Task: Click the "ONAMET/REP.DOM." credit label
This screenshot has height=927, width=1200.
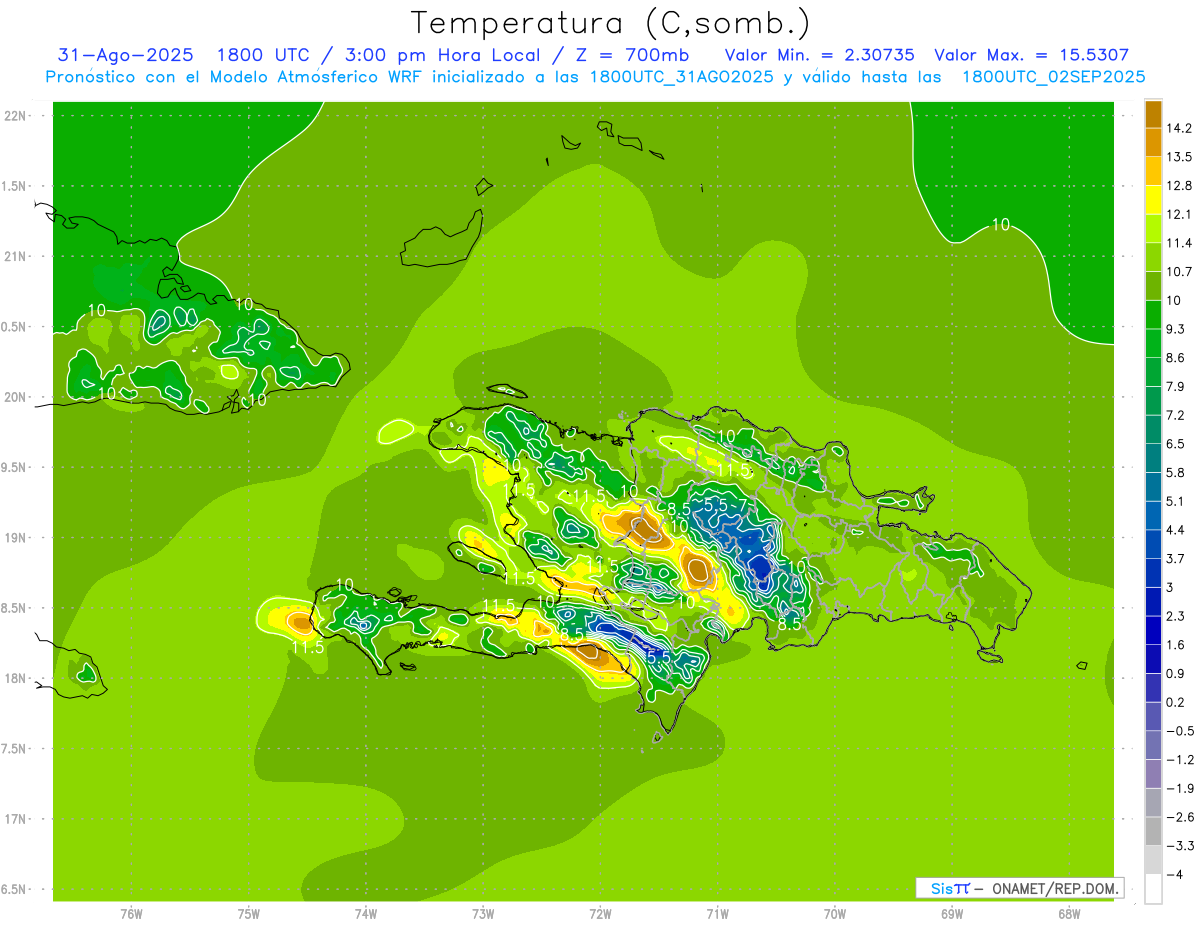Action: tap(1054, 888)
